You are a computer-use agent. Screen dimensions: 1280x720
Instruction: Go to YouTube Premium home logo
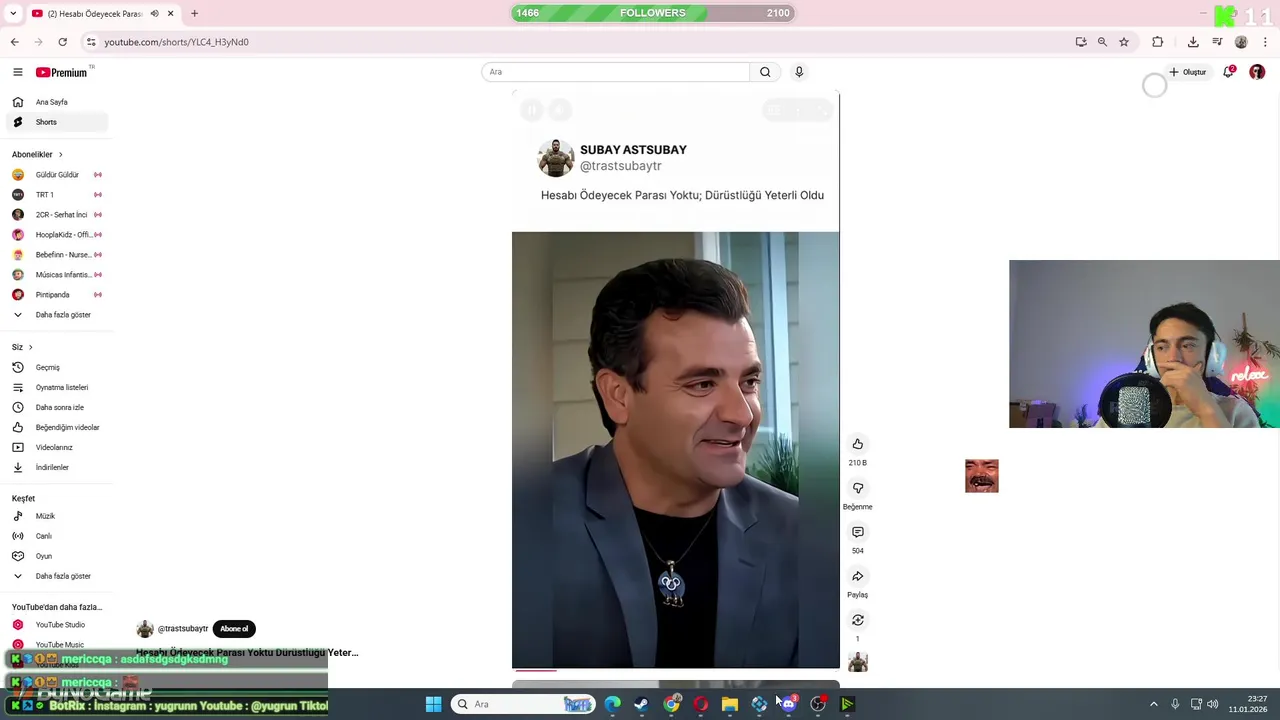click(x=64, y=72)
